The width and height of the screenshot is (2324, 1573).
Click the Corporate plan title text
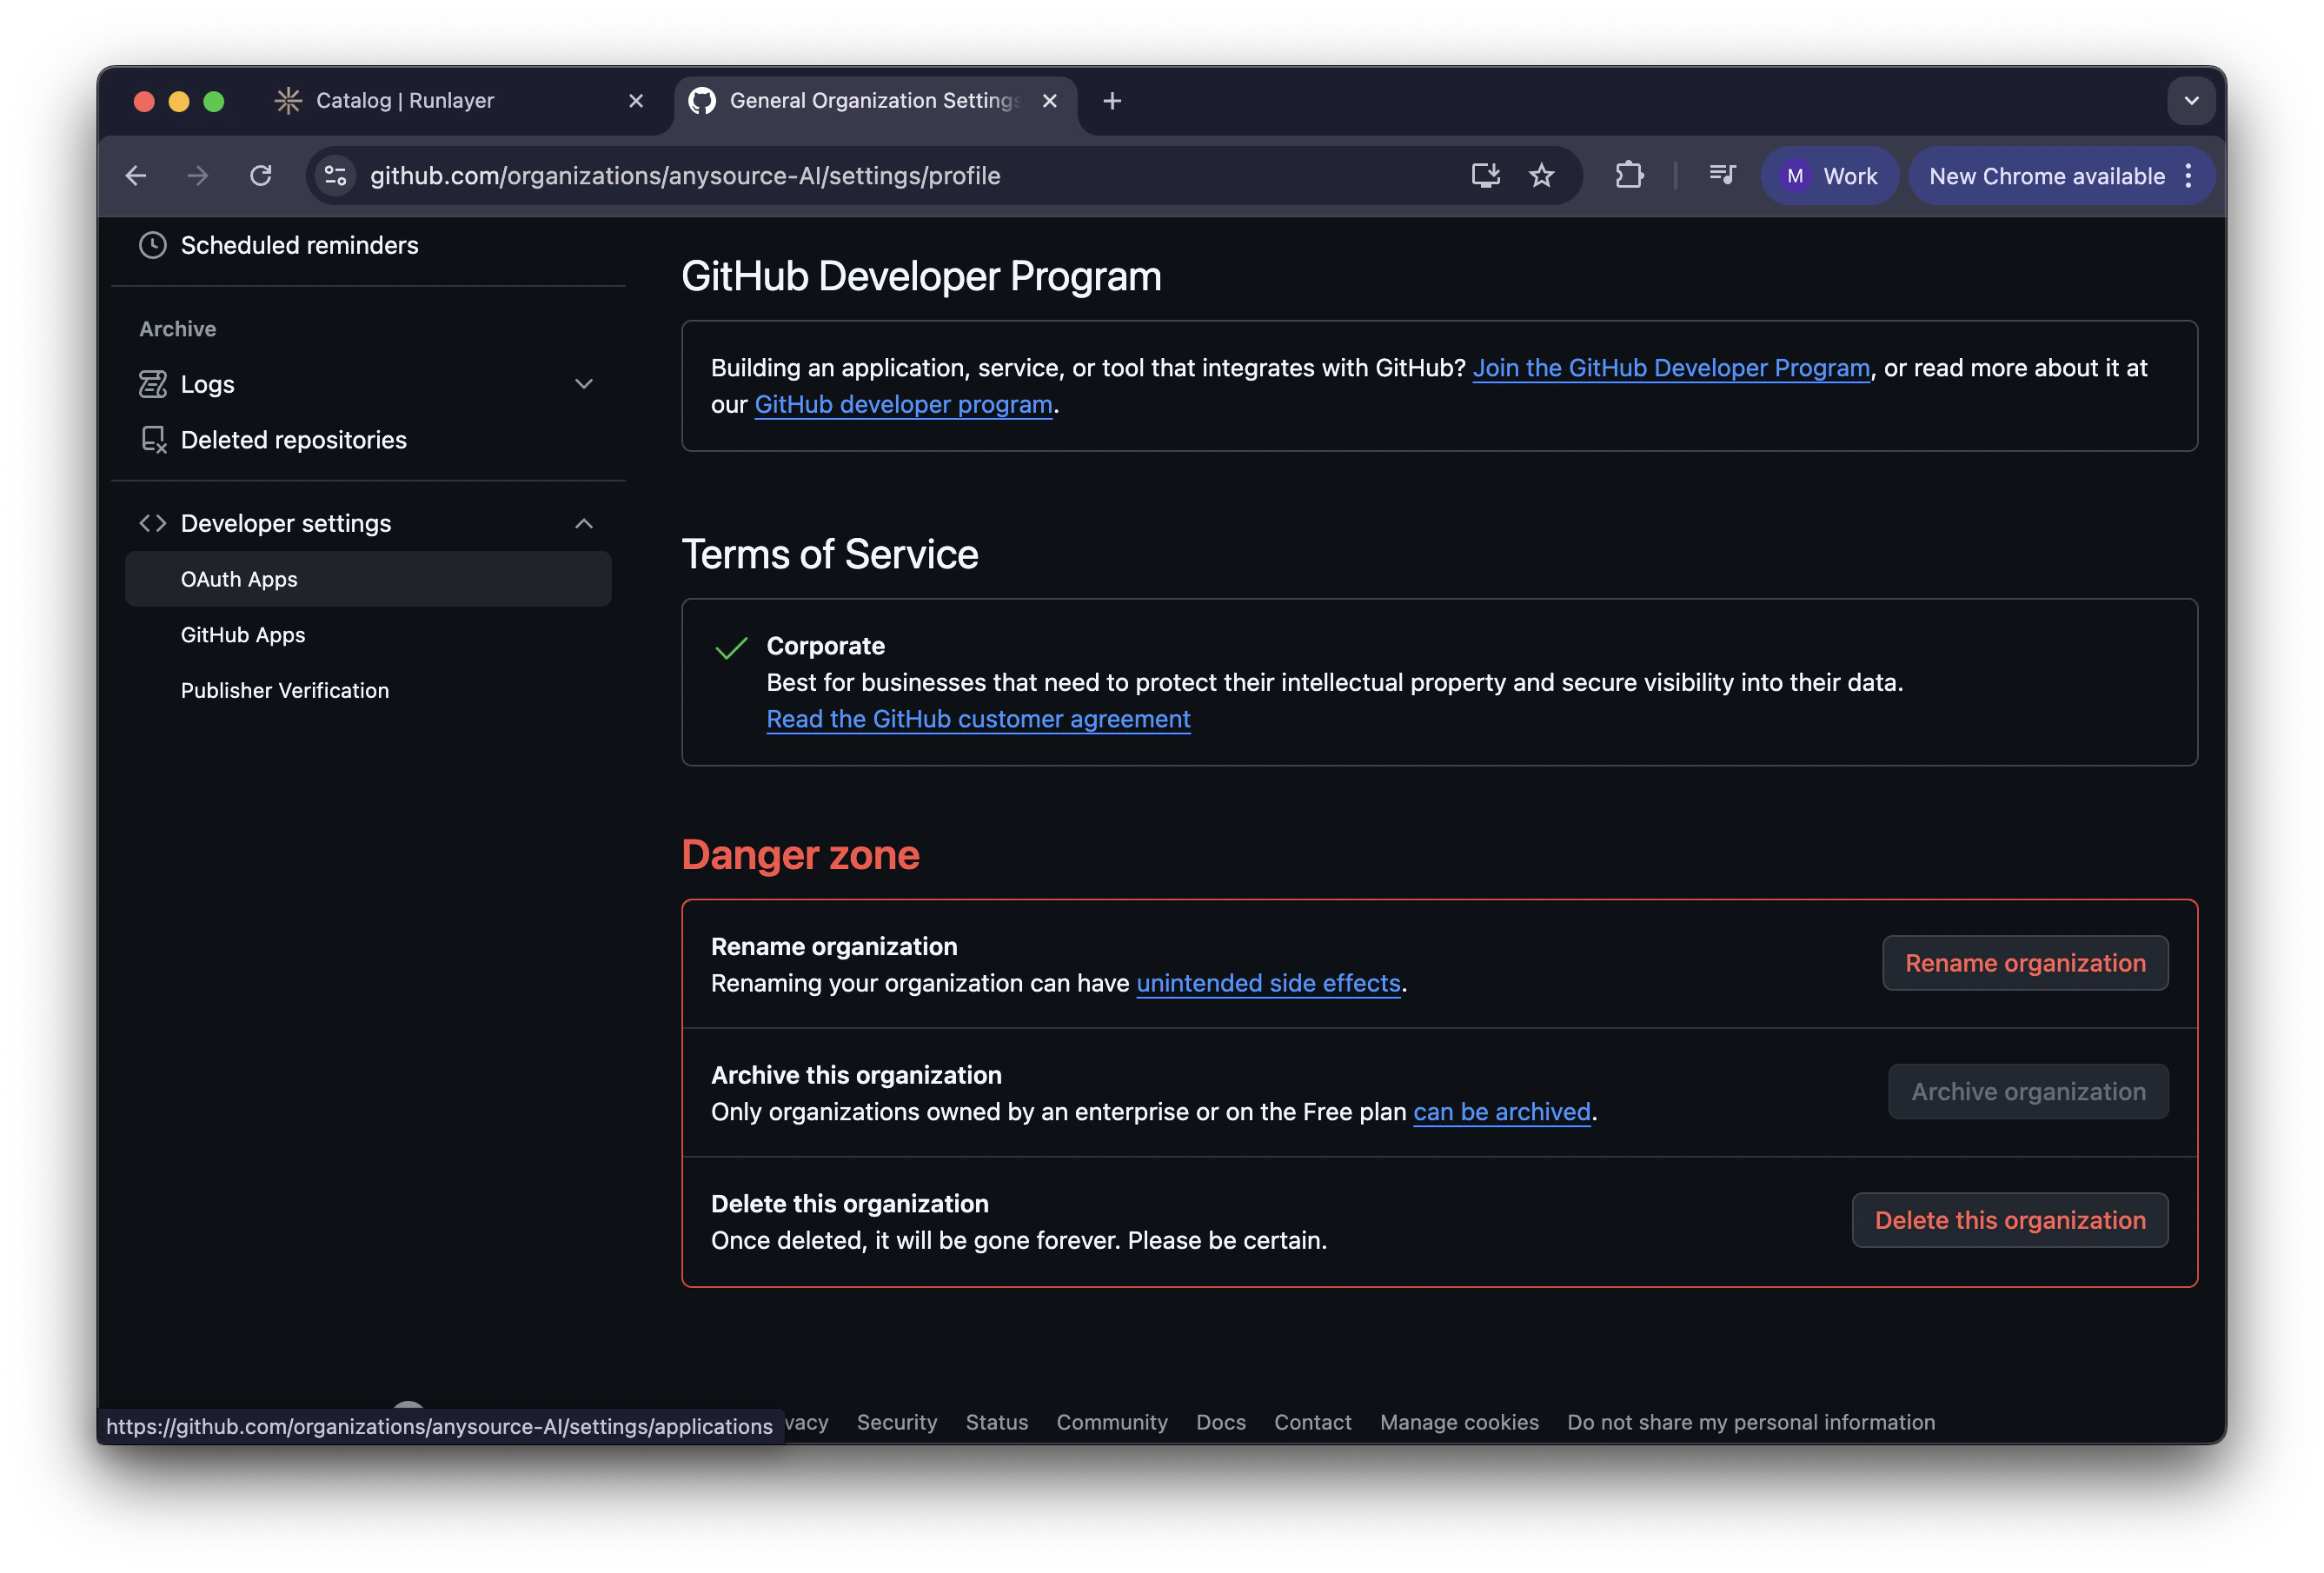(x=826, y=646)
